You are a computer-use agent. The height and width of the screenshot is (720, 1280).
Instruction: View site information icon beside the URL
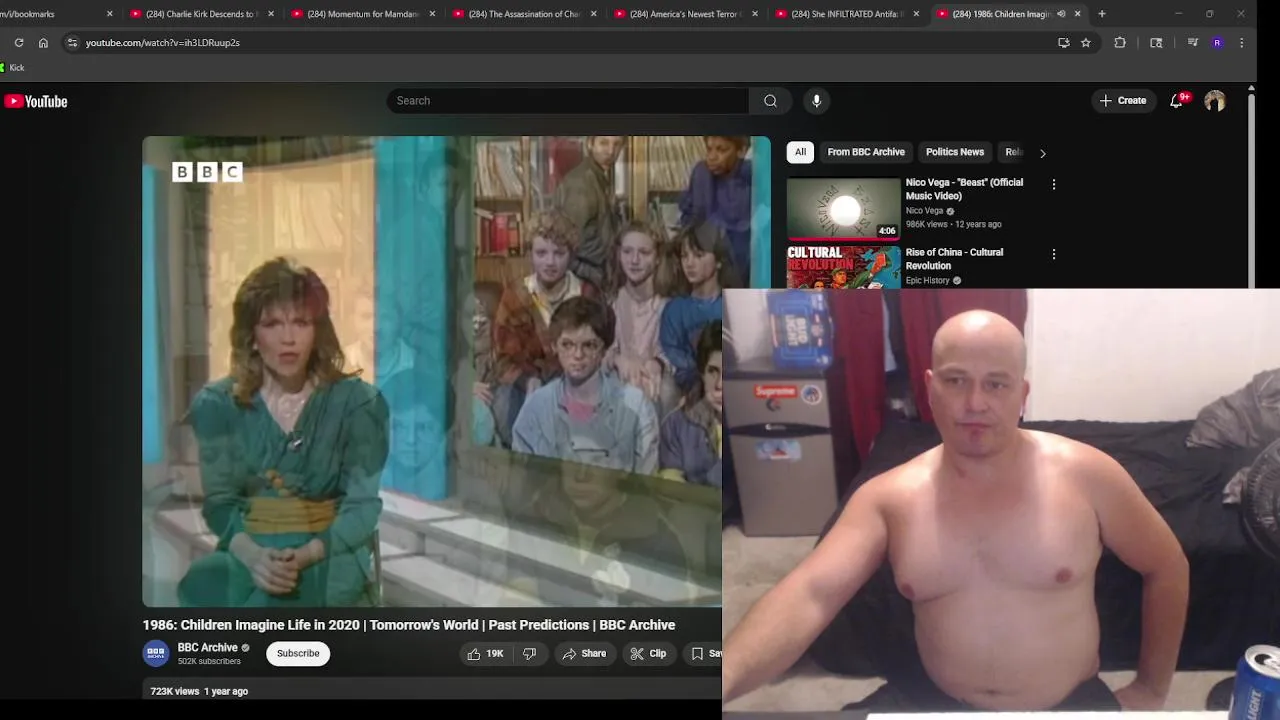71,43
